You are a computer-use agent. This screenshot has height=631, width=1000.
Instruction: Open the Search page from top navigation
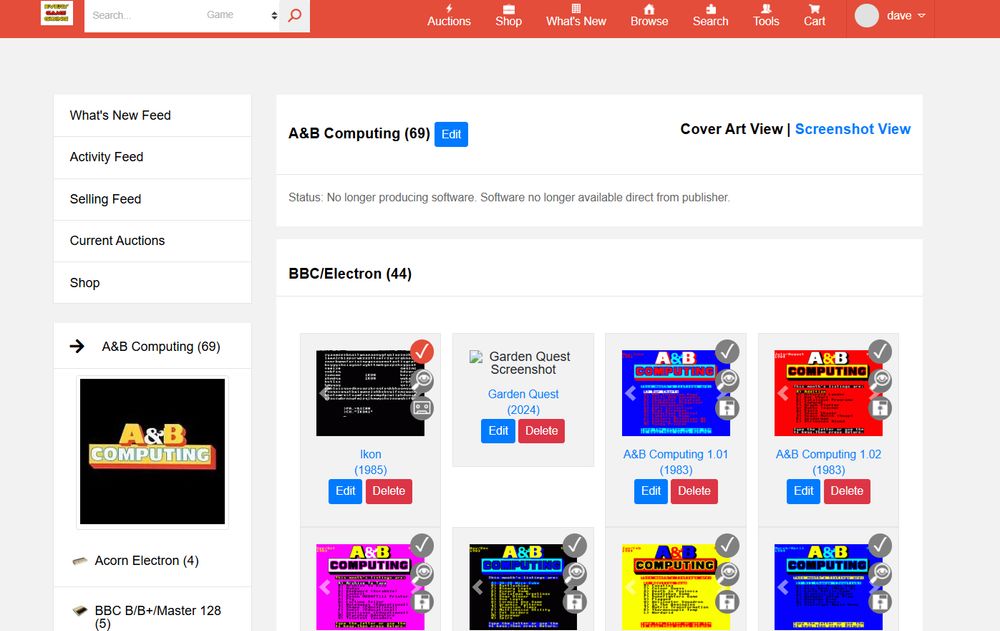pyautogui.click(x=710, y=15)
